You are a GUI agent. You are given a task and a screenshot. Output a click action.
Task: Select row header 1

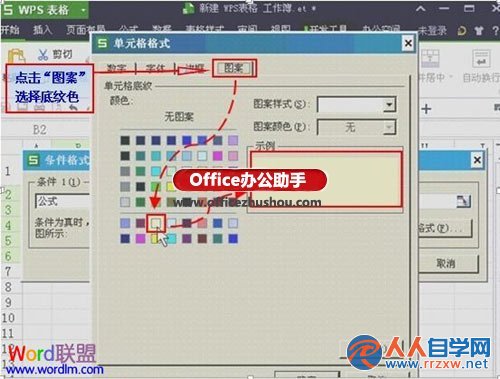pyautogui.click(x=7, y=171)
